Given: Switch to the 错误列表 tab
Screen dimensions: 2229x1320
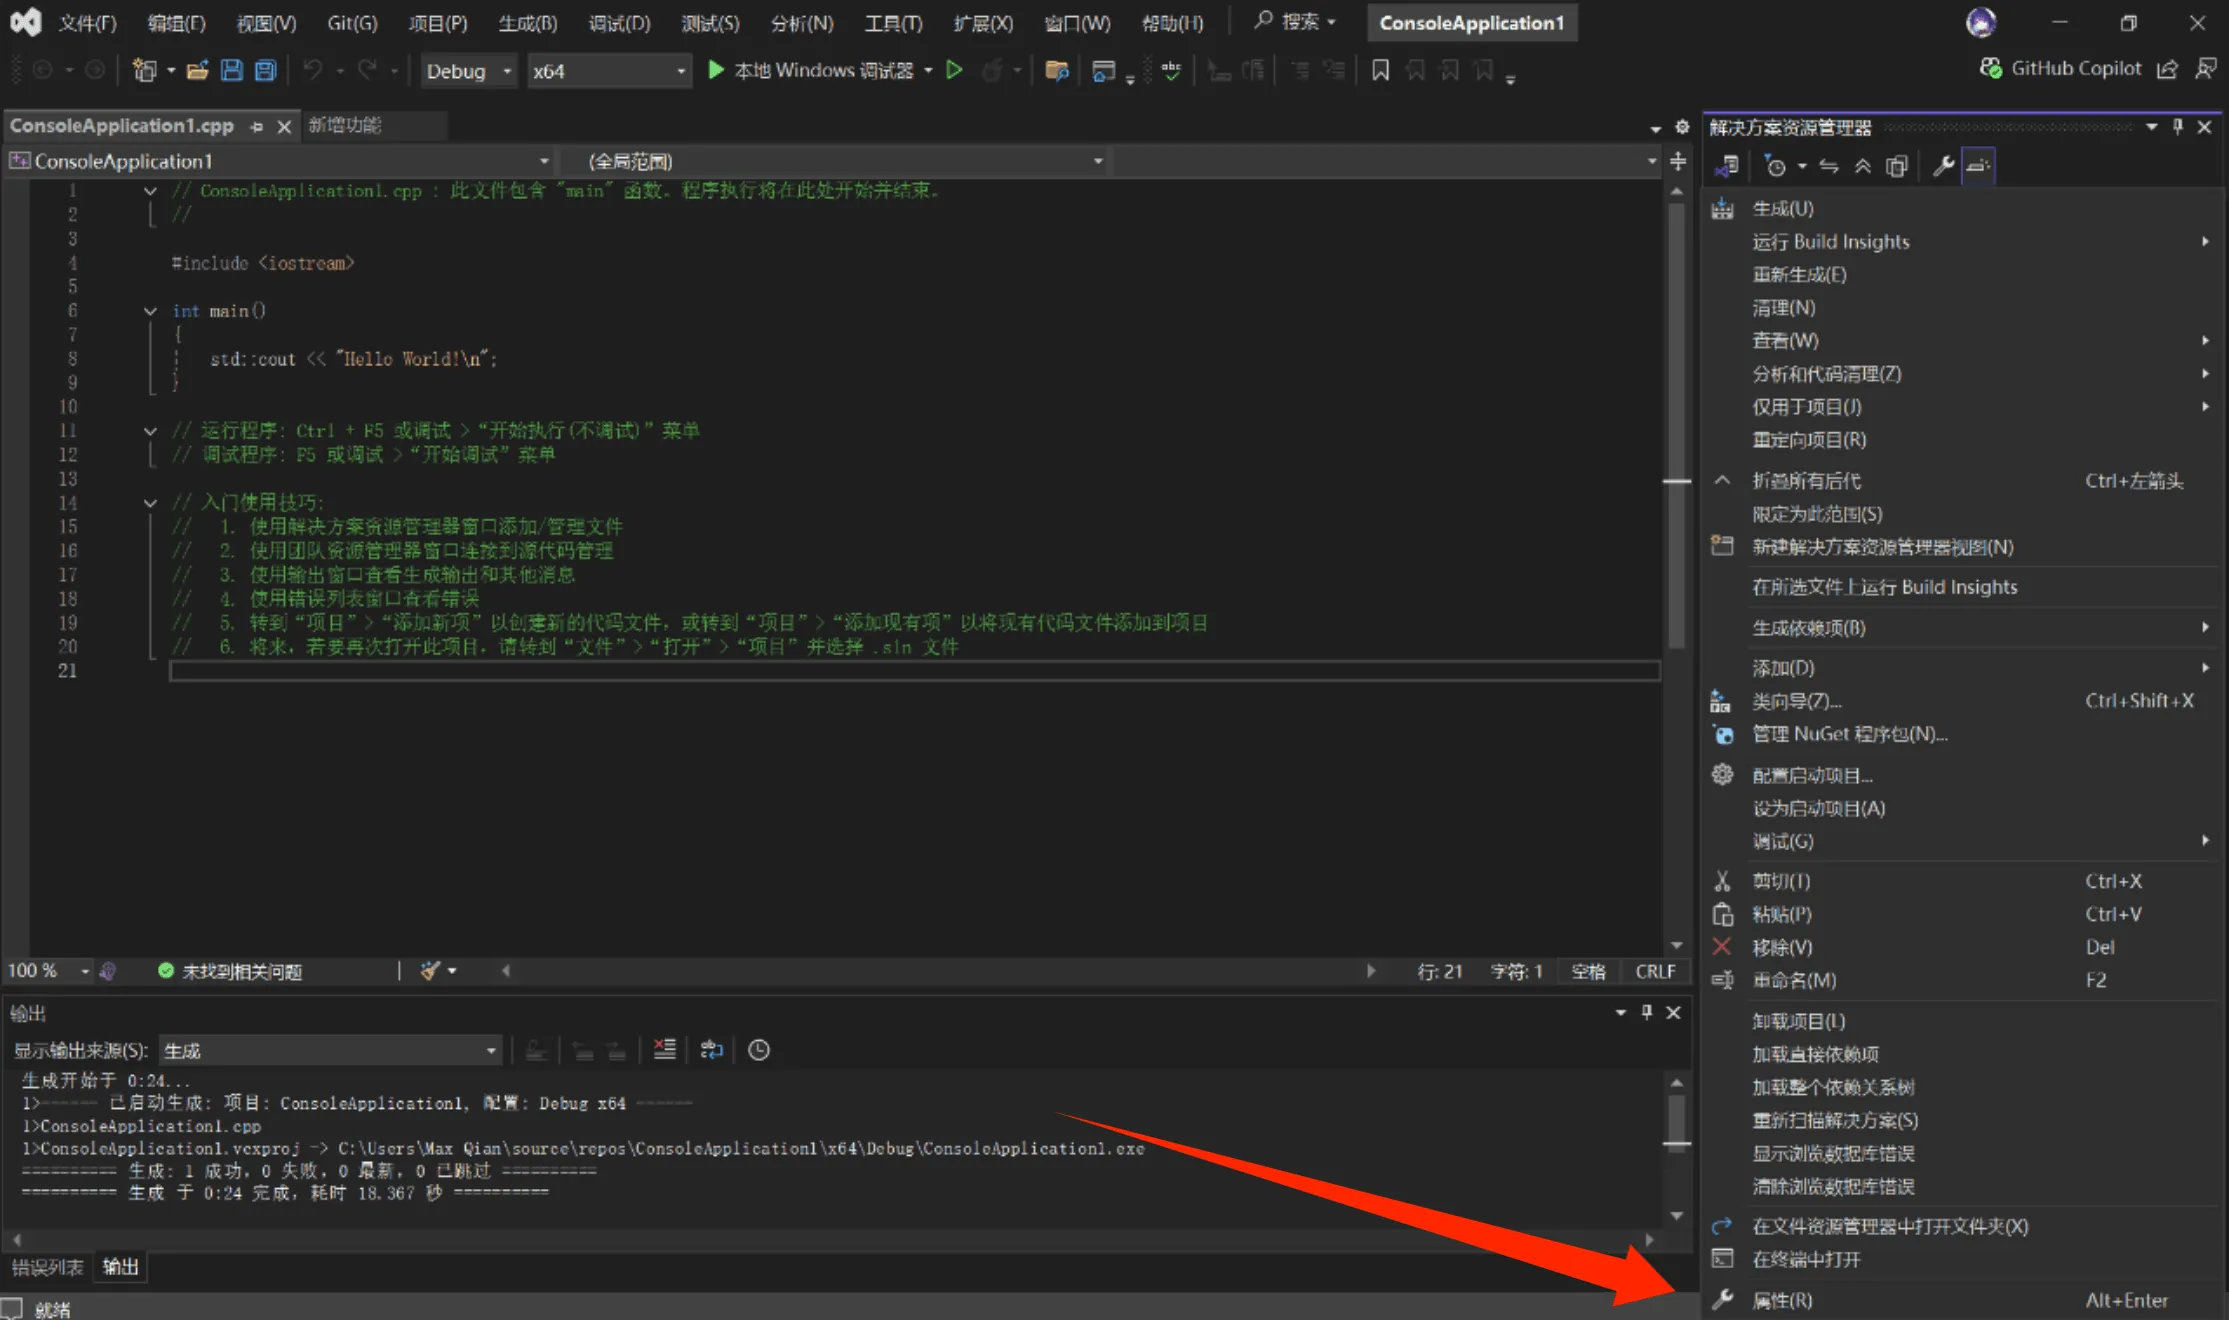Looking at the screenshot, I should click(x=47, y=1267).
